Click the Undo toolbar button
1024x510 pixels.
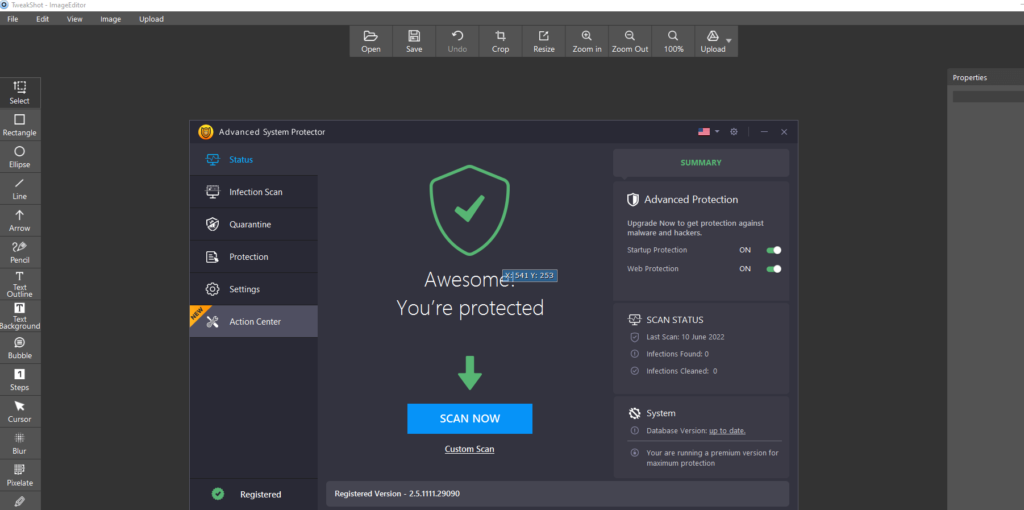click(x=457, y=41)
